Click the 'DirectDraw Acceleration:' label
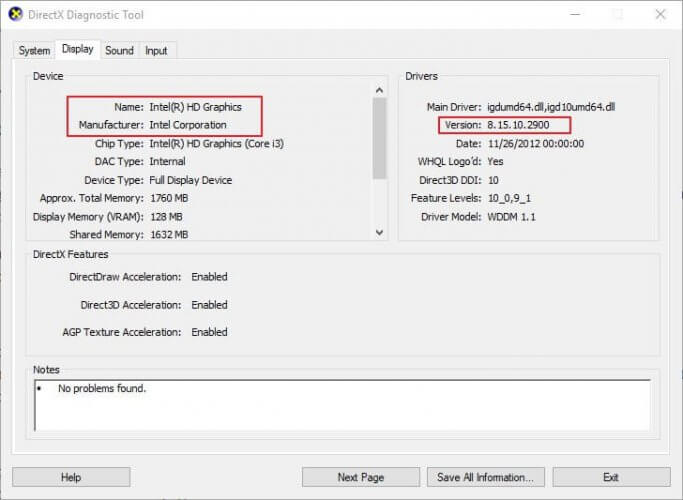 coord(125,277)
